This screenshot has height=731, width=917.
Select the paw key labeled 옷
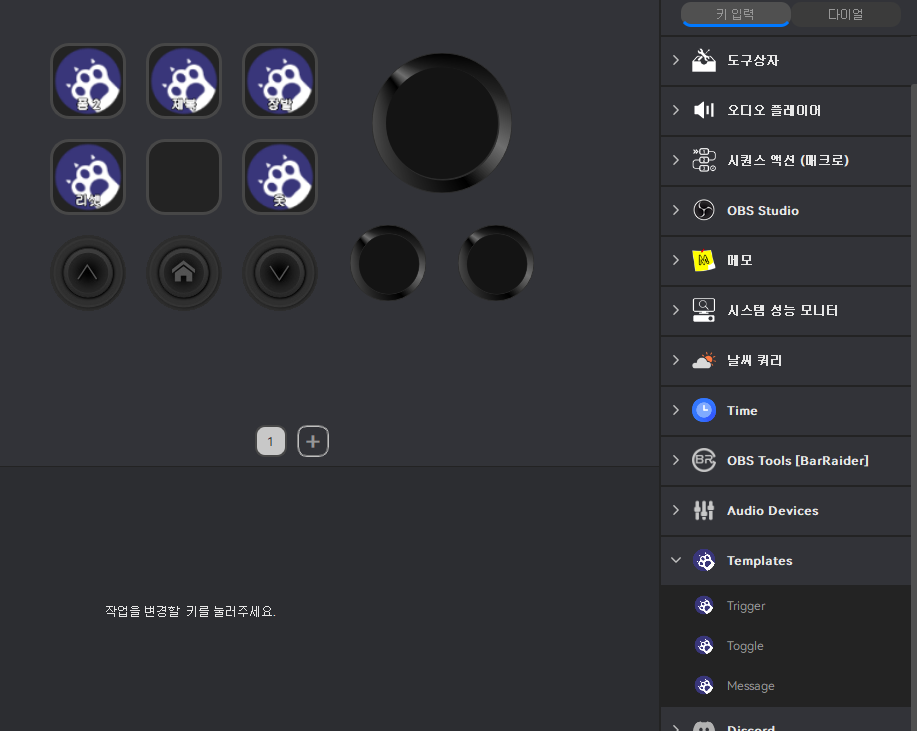280,177
